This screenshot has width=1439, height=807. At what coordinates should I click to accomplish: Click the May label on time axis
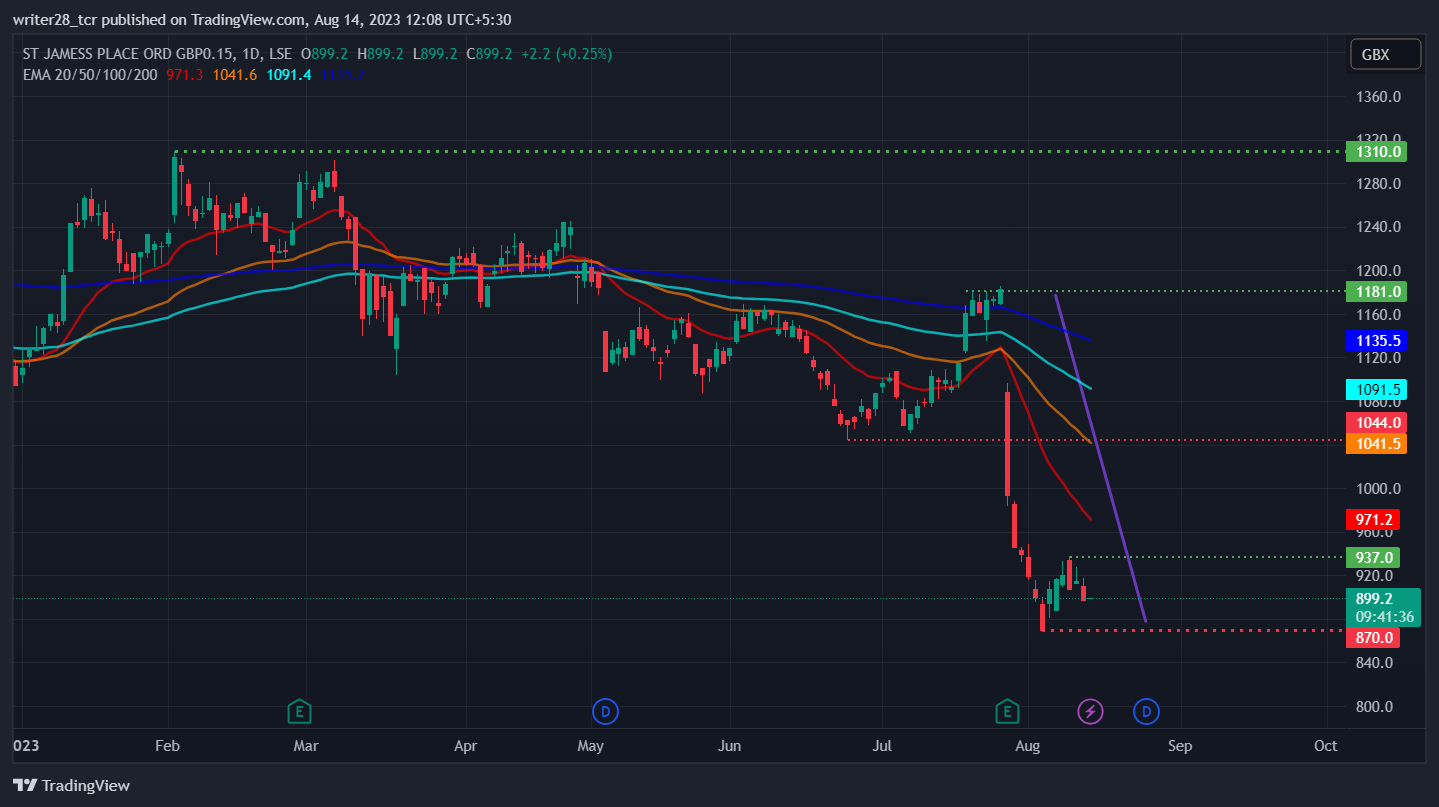pyautogui.click(x=592, y=746)
